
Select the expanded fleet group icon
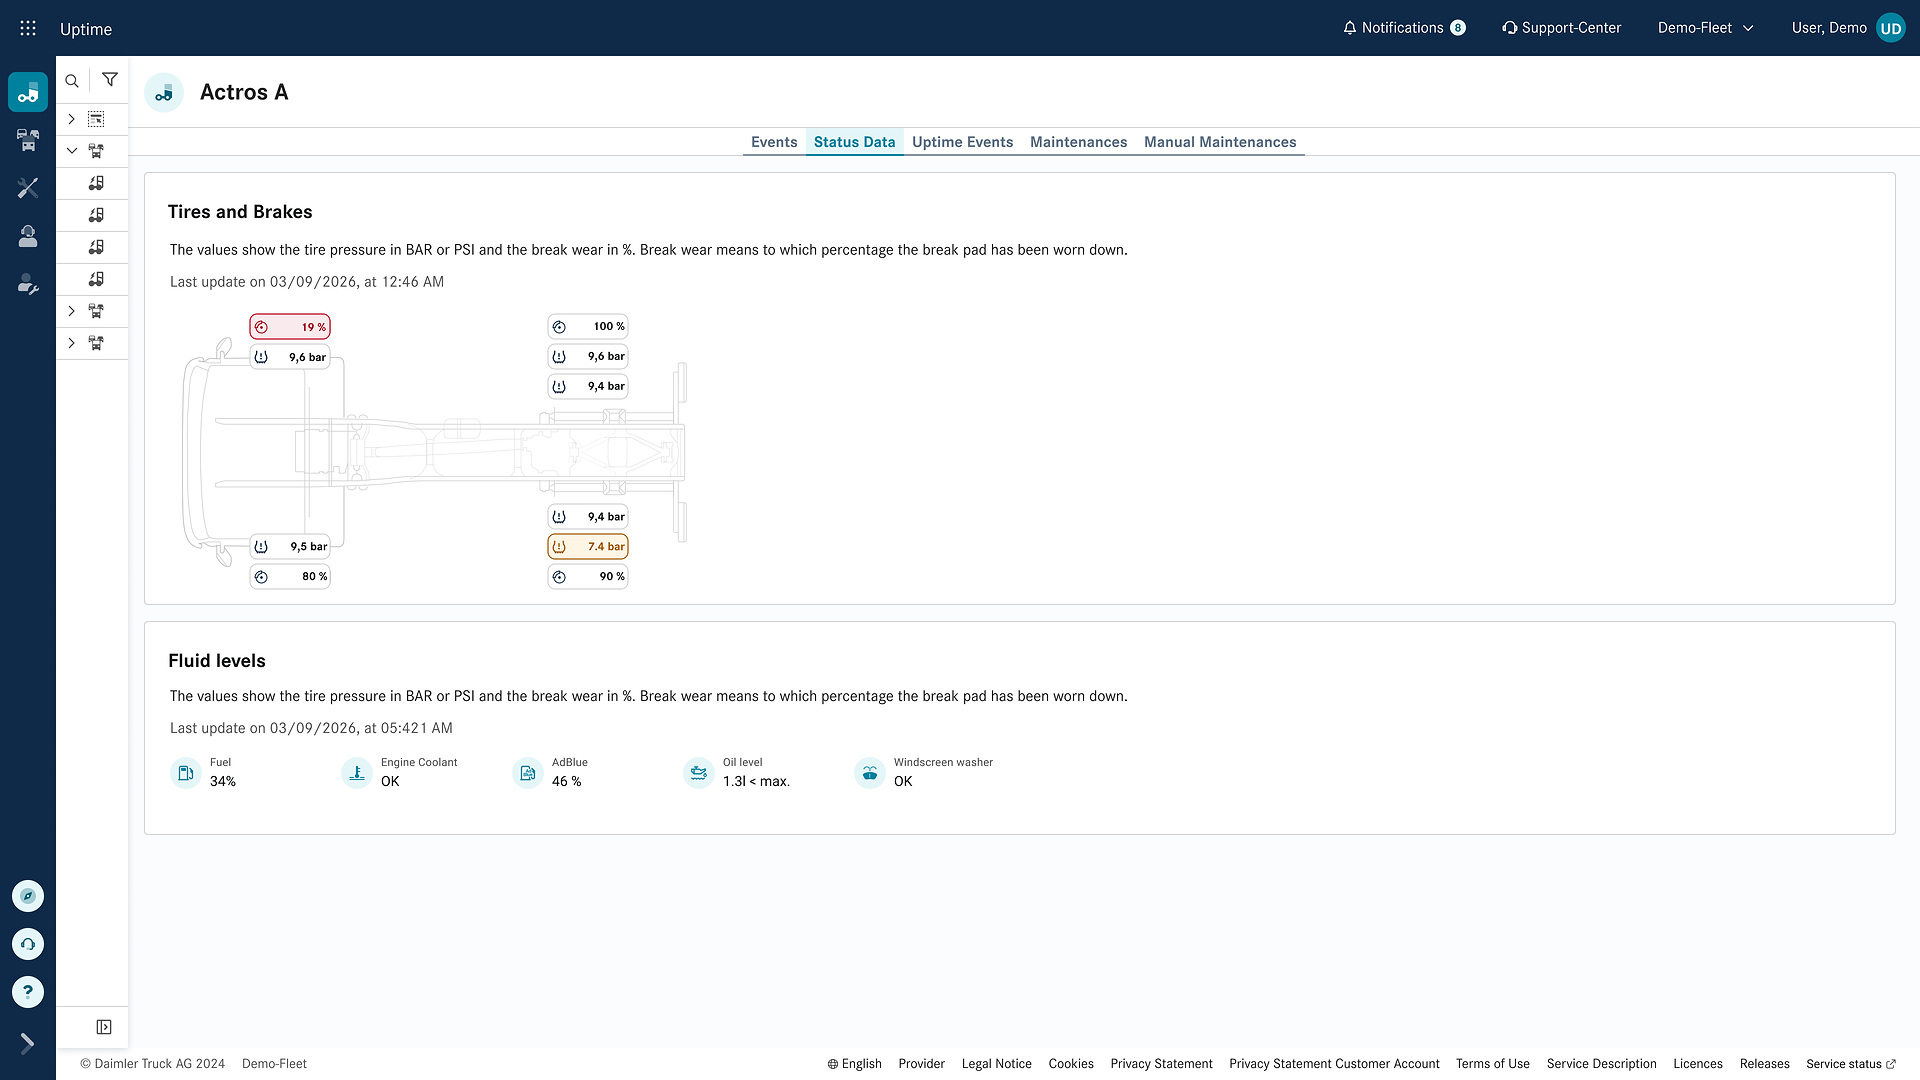point(96,151)
